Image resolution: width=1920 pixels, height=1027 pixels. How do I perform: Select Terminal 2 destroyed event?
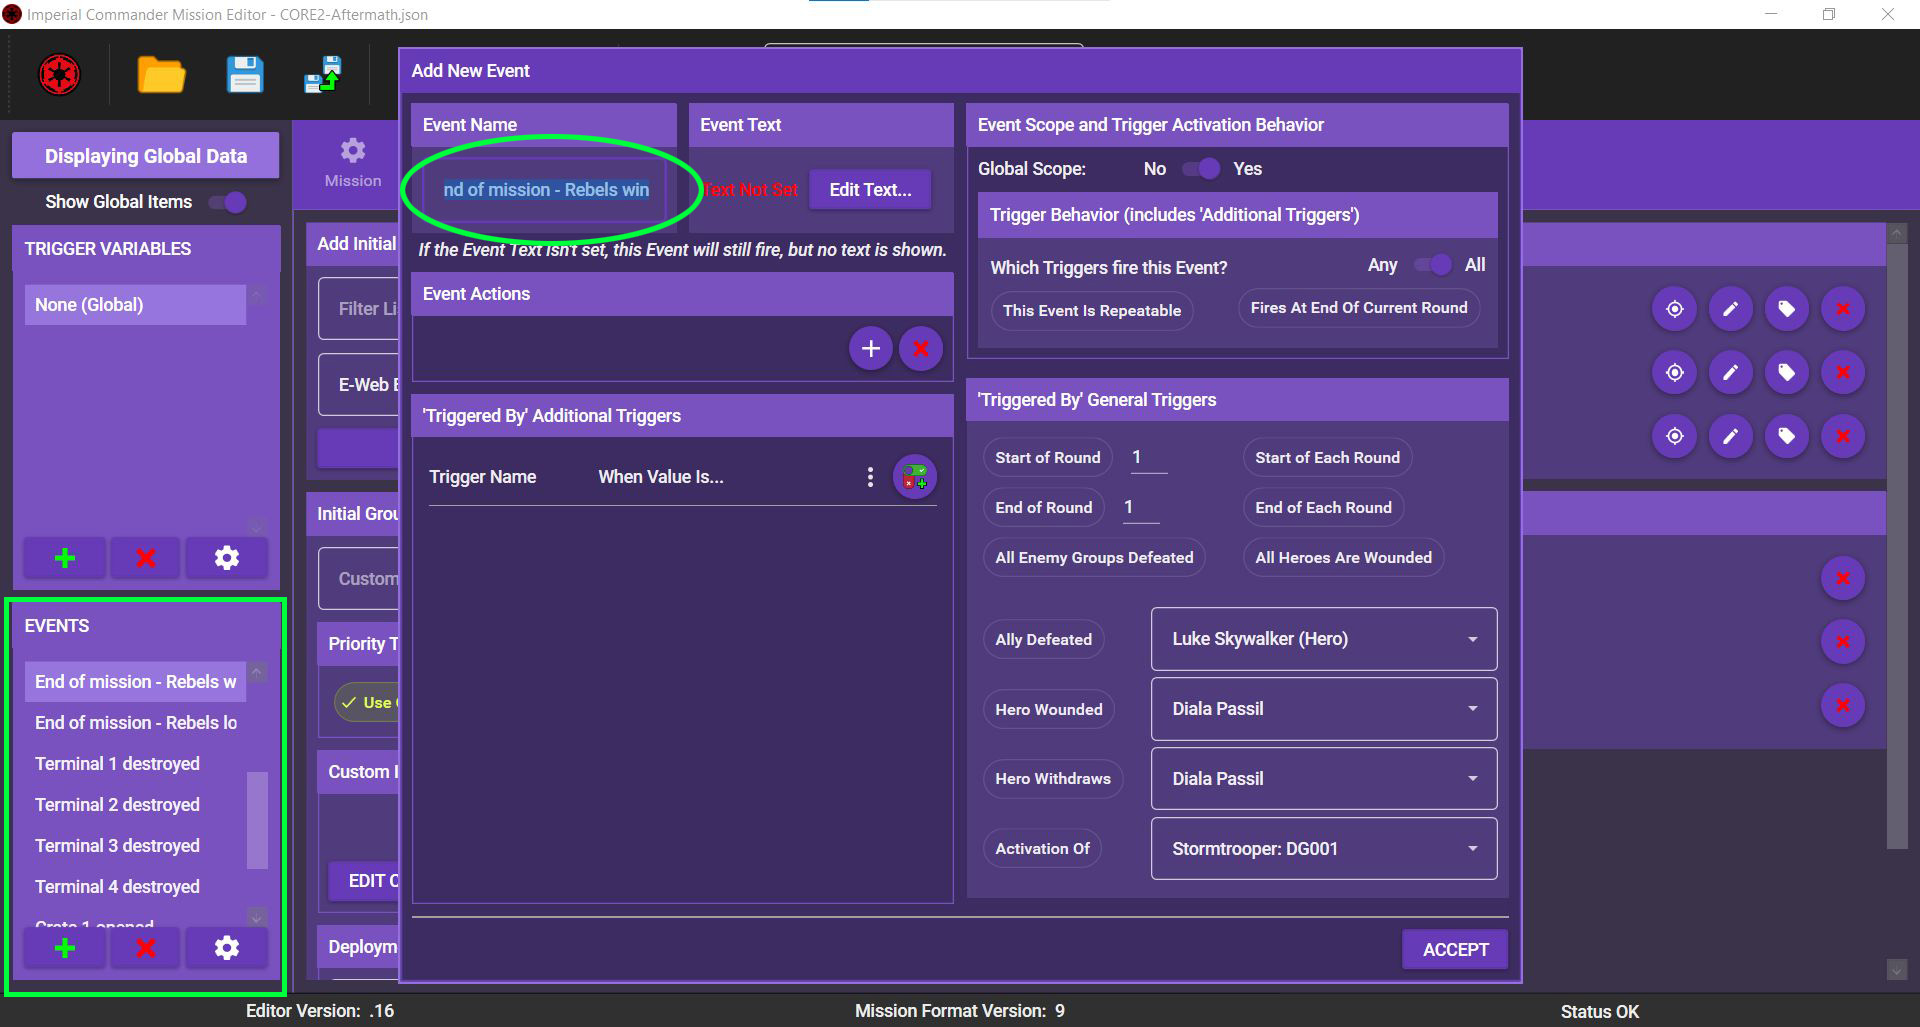coord(135,805)
